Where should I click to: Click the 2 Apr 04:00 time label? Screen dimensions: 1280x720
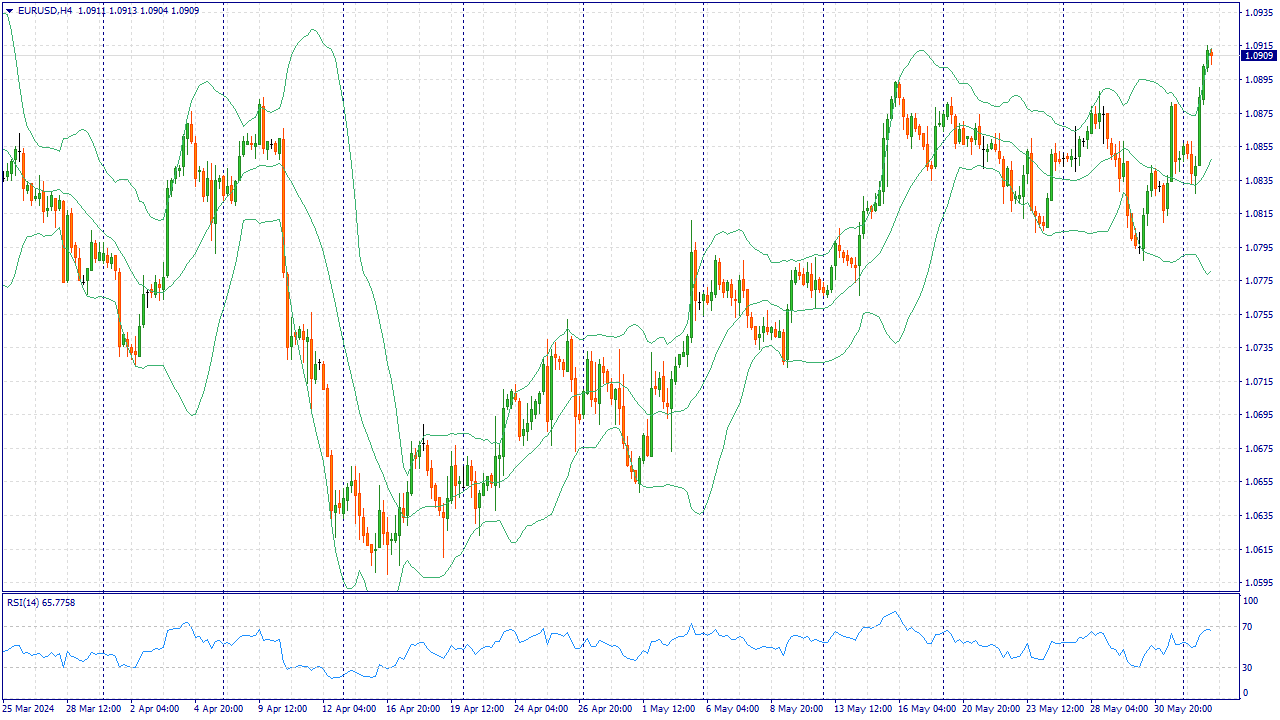(155, 709)
